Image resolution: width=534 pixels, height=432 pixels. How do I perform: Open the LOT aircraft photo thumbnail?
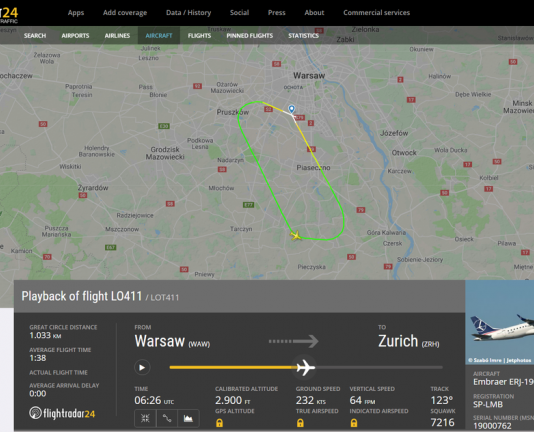pos(500,322)
